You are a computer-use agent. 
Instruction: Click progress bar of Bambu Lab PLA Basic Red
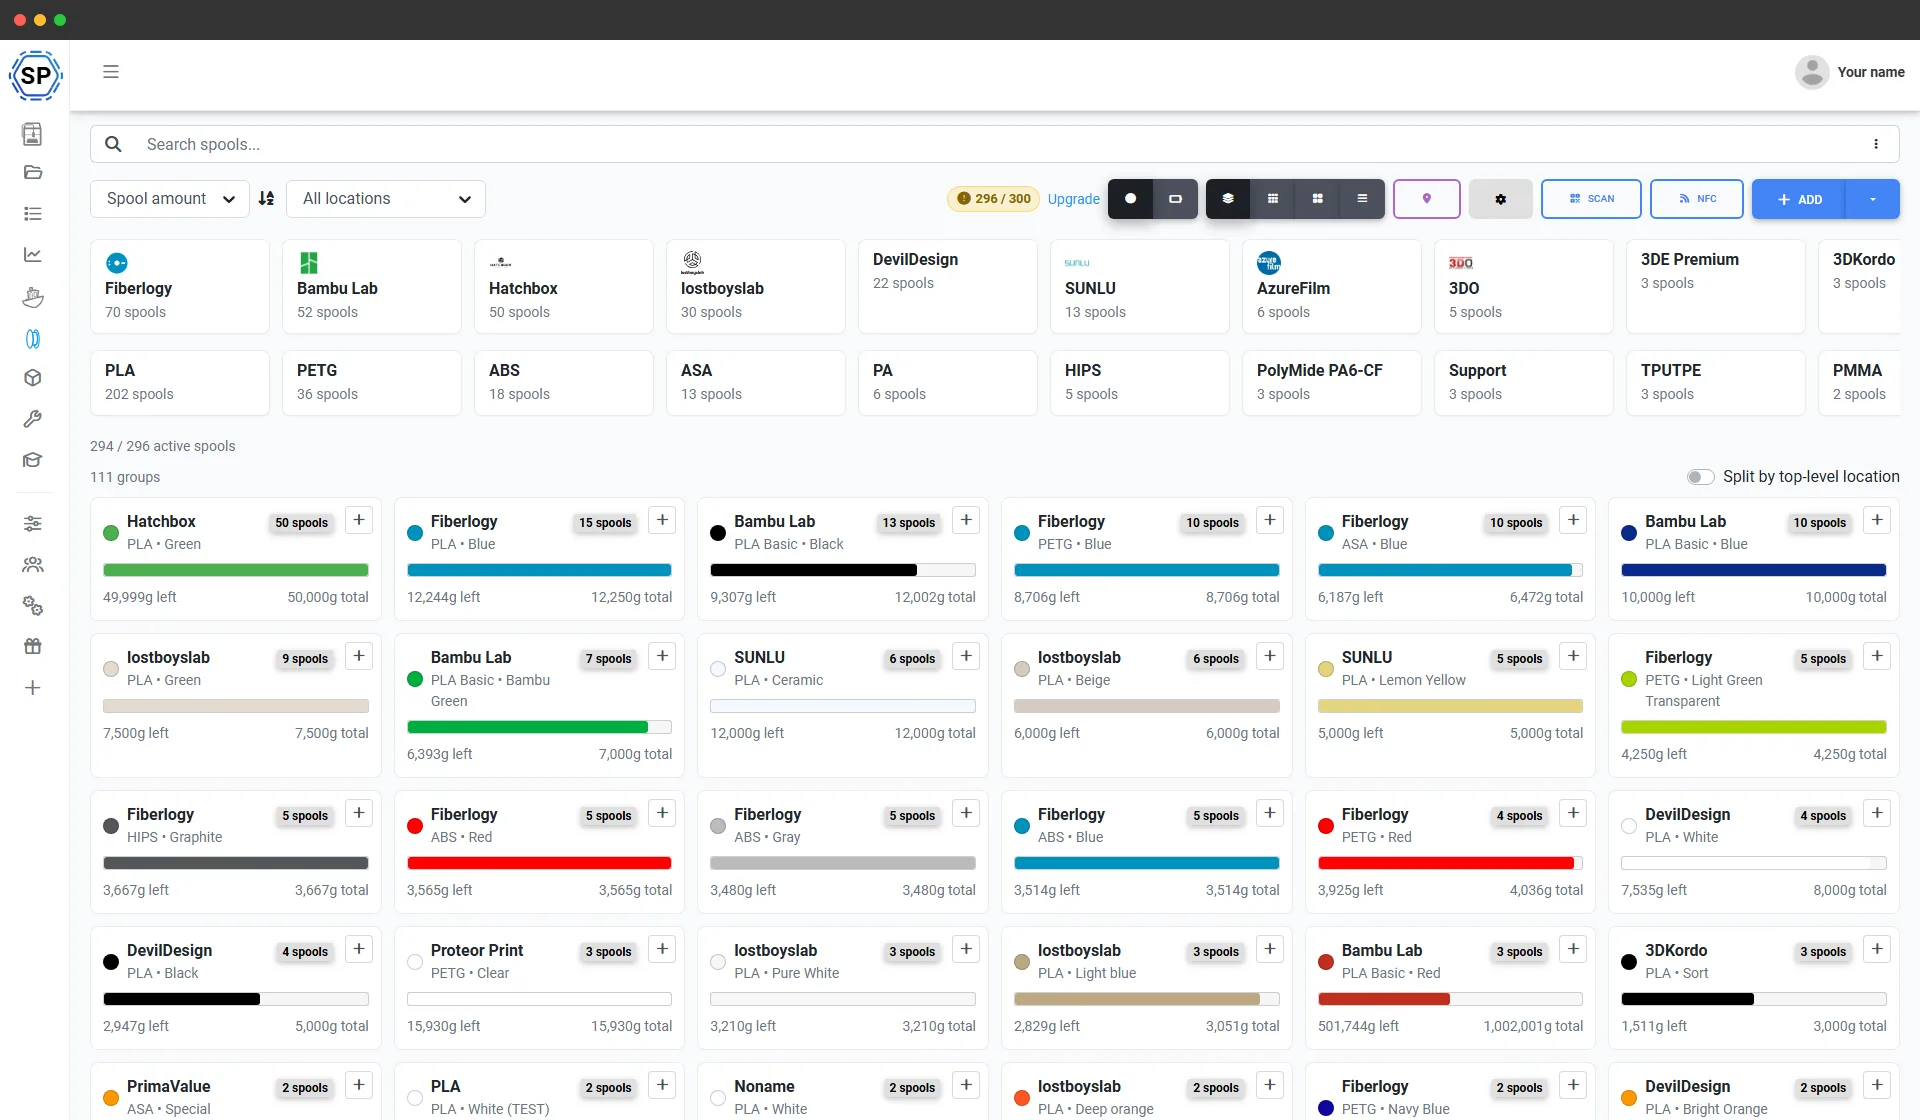pyautogui.click(x=1450, y=999)
